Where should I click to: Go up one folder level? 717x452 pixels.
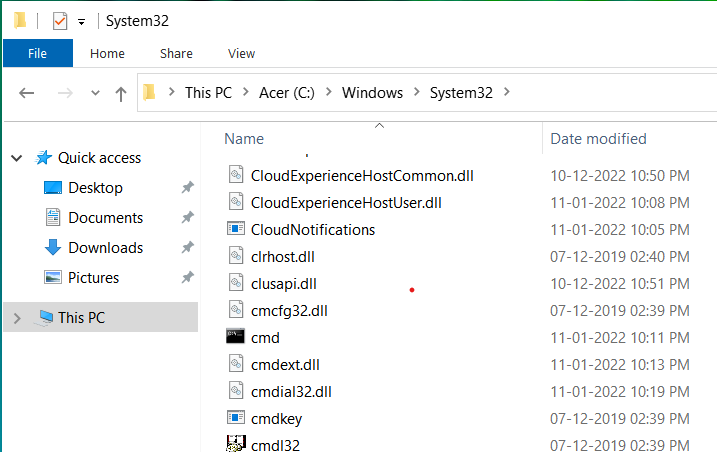pyautogui.click(x=121, y=94)
